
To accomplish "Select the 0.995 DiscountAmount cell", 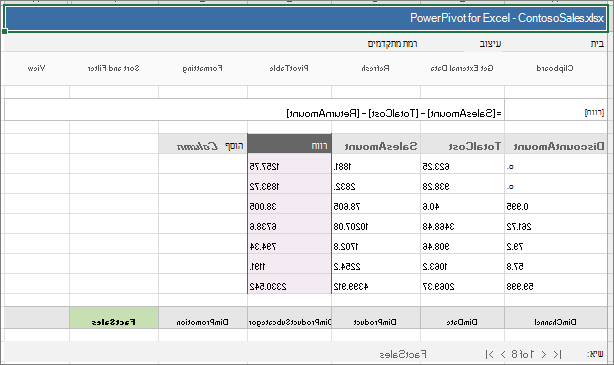I will [556, 204].
